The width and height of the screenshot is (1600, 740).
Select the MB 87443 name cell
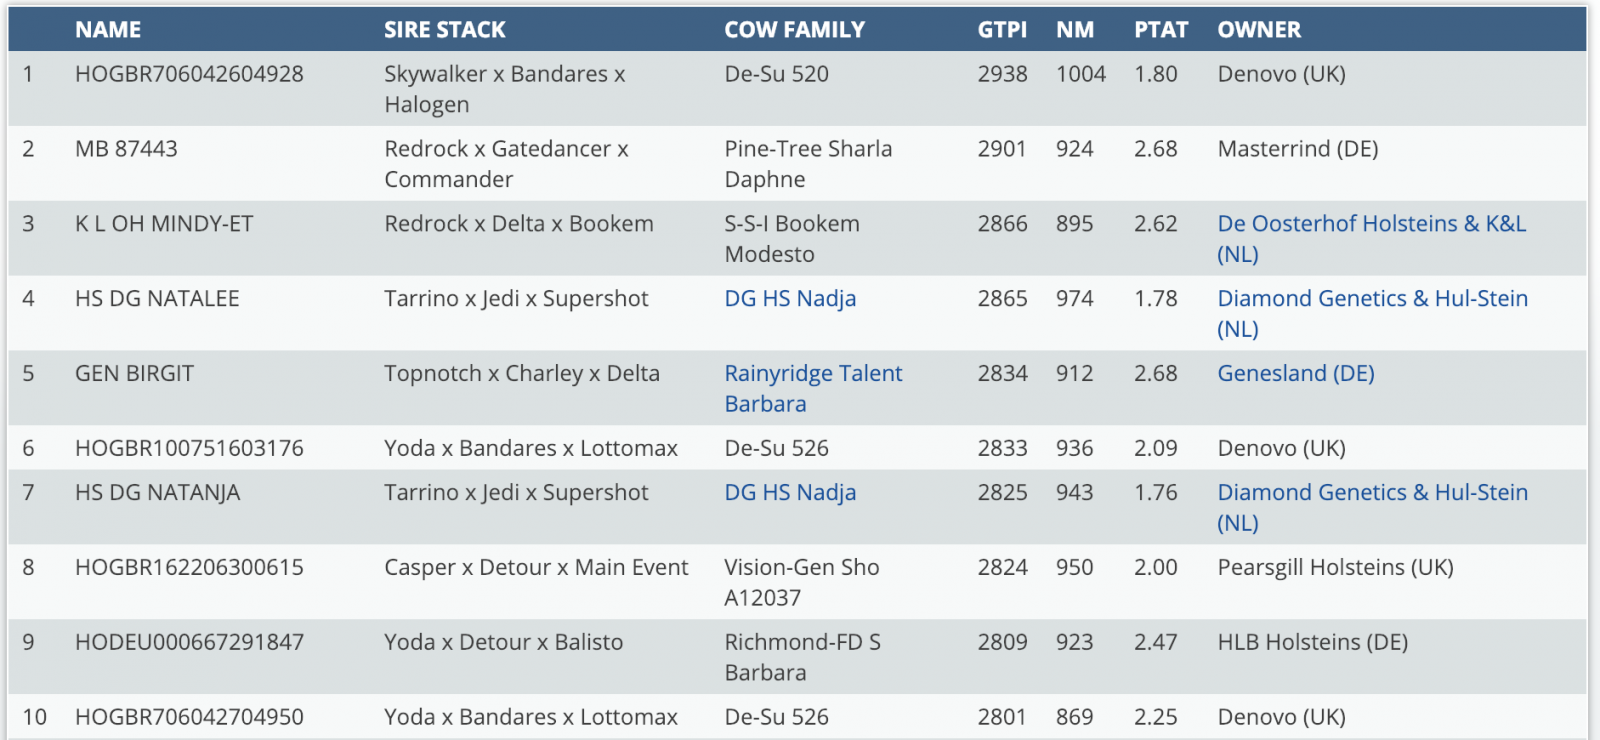click(126, 149)
